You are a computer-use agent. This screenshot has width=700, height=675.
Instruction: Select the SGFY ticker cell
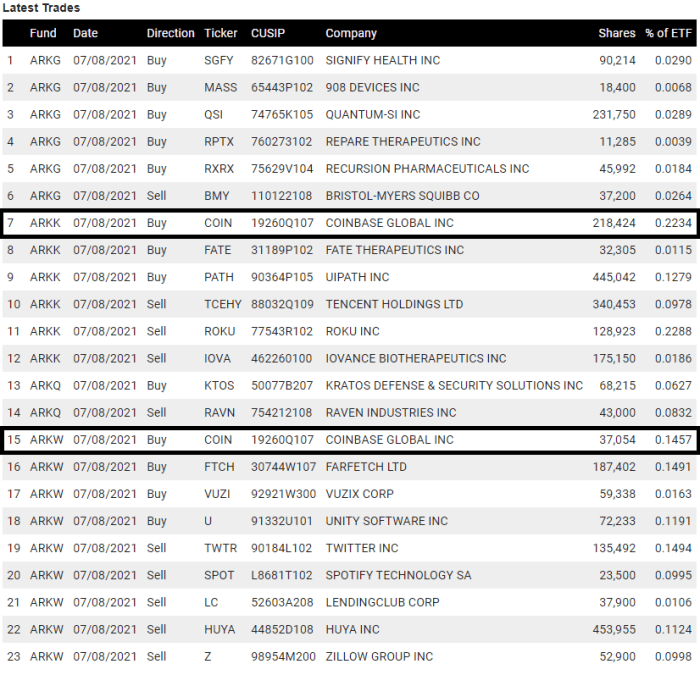coord(219,60)
